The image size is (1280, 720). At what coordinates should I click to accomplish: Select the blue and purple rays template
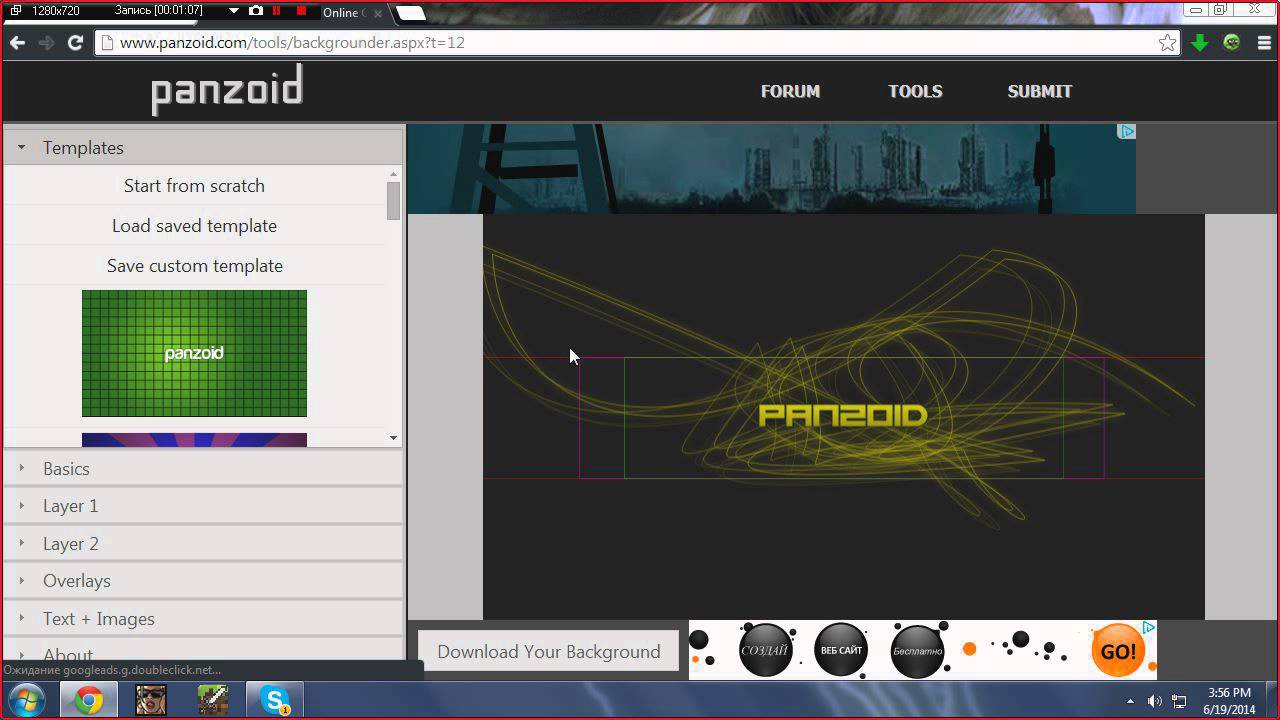pos(194,440)
